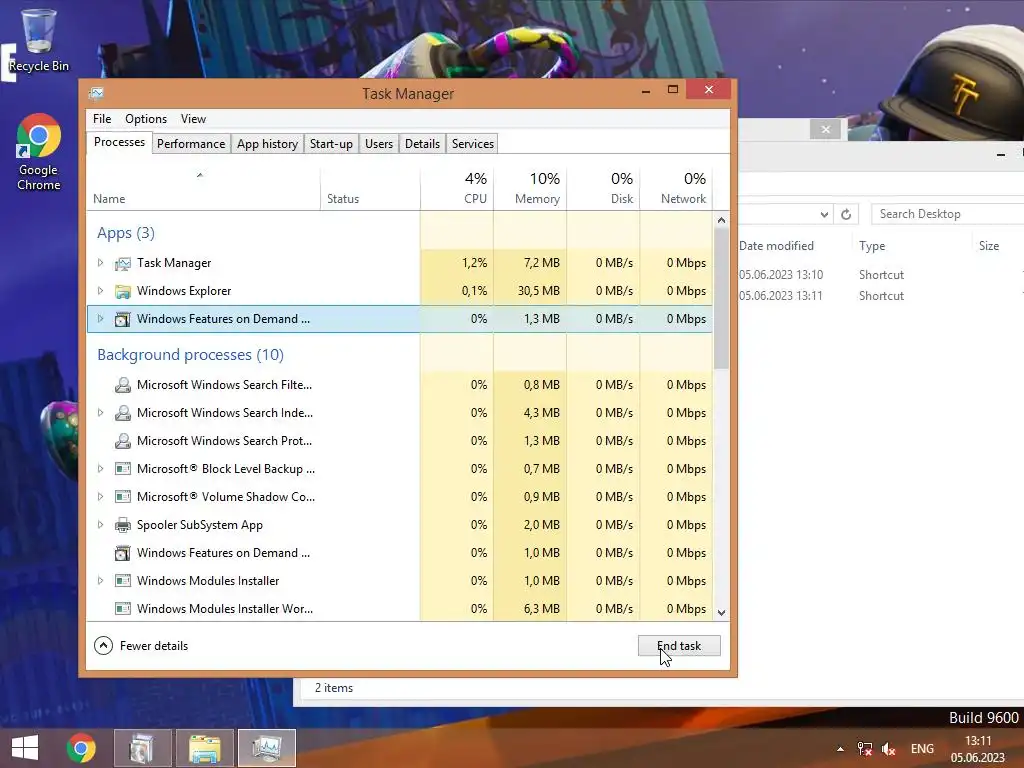
Task: Sort processes by the Status column
Action: (370, 189)
